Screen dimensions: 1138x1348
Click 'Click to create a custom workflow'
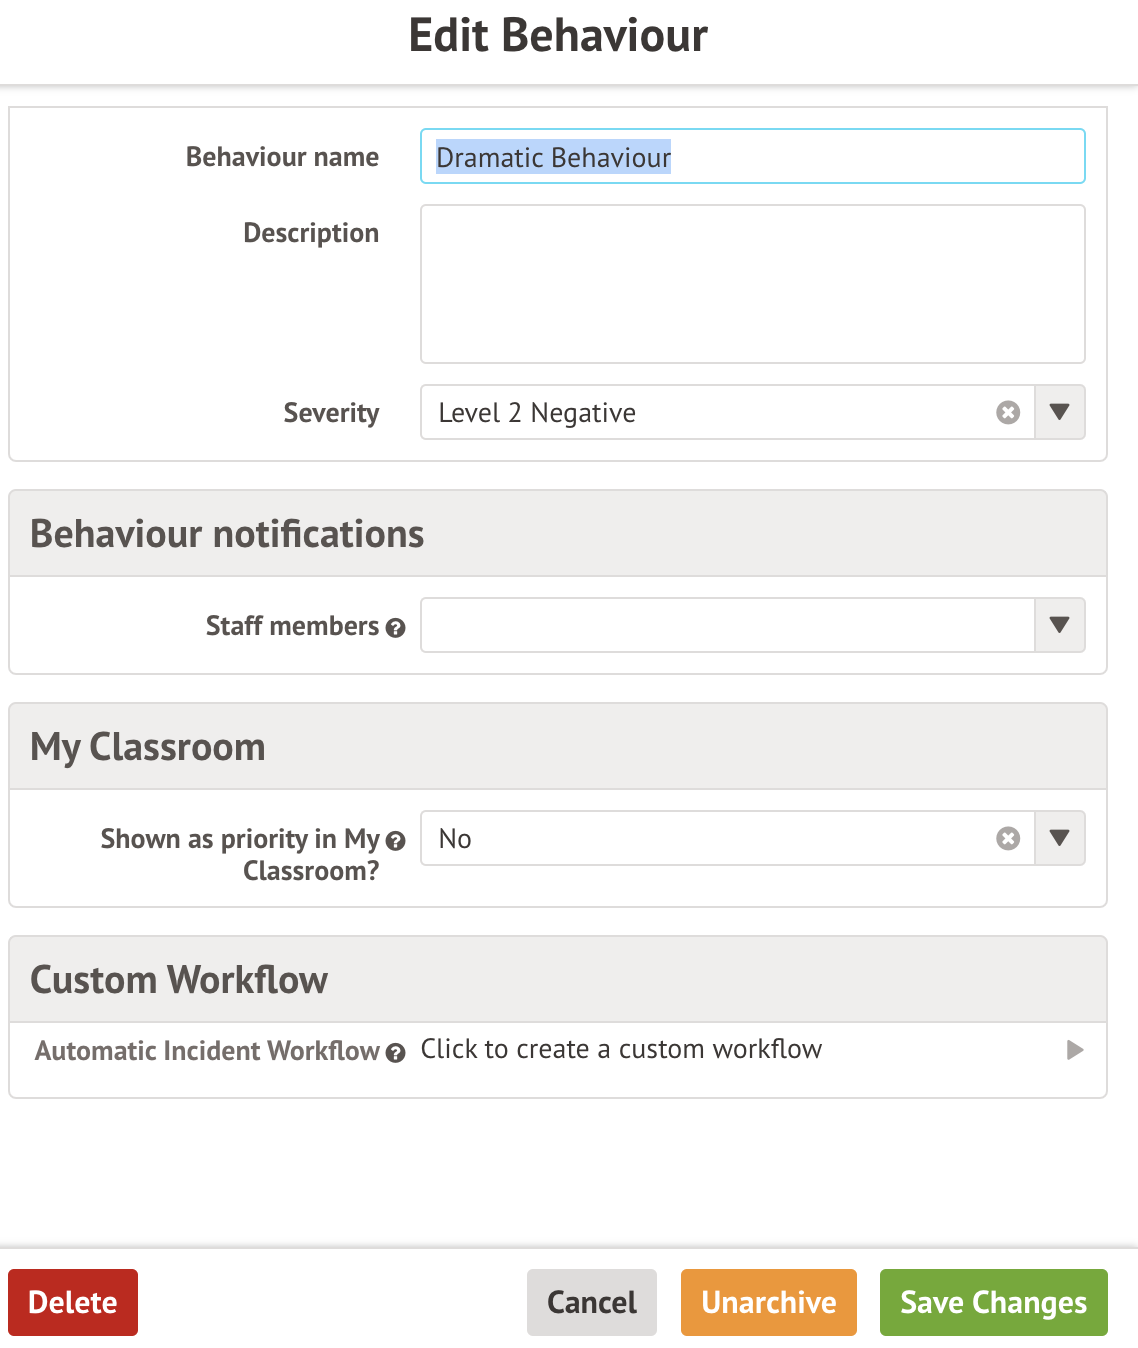tap(621, 1050)
